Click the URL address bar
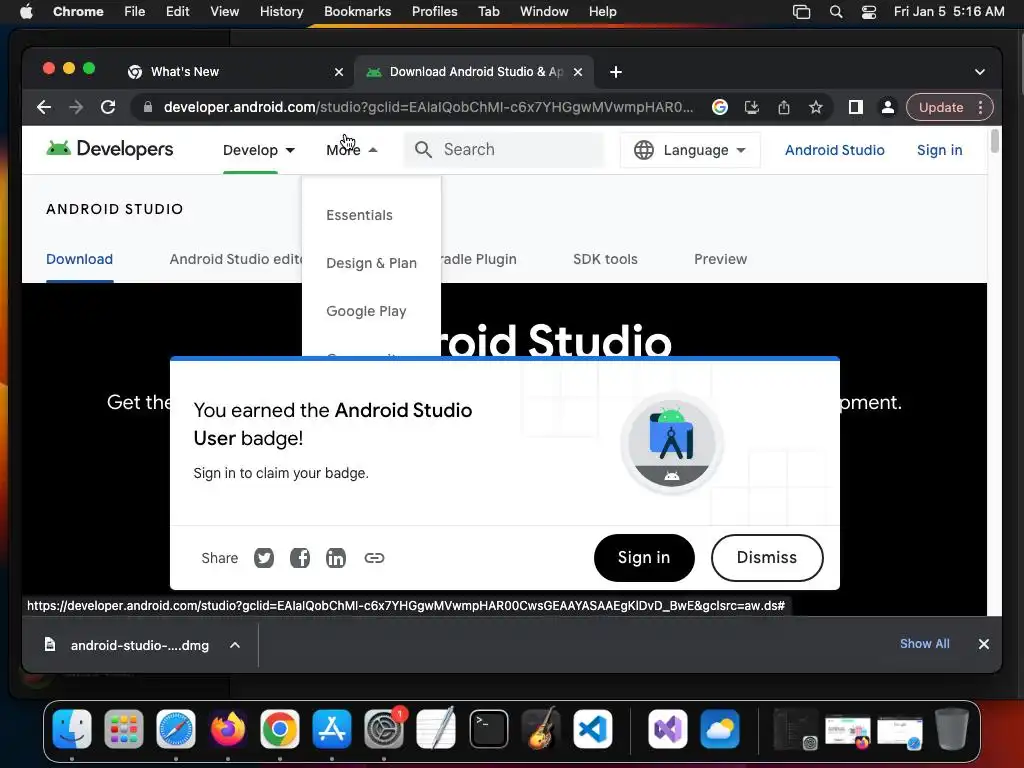 (428, 107)
